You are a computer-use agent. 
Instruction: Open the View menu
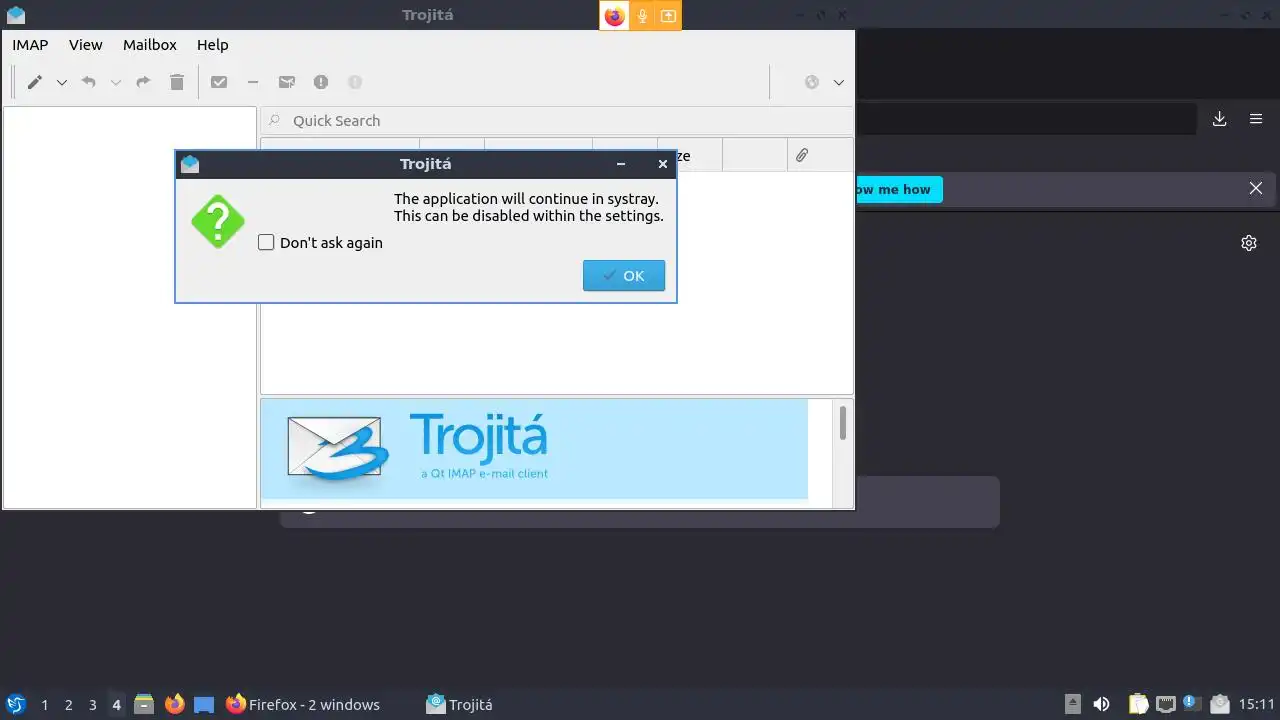(86, 44)
